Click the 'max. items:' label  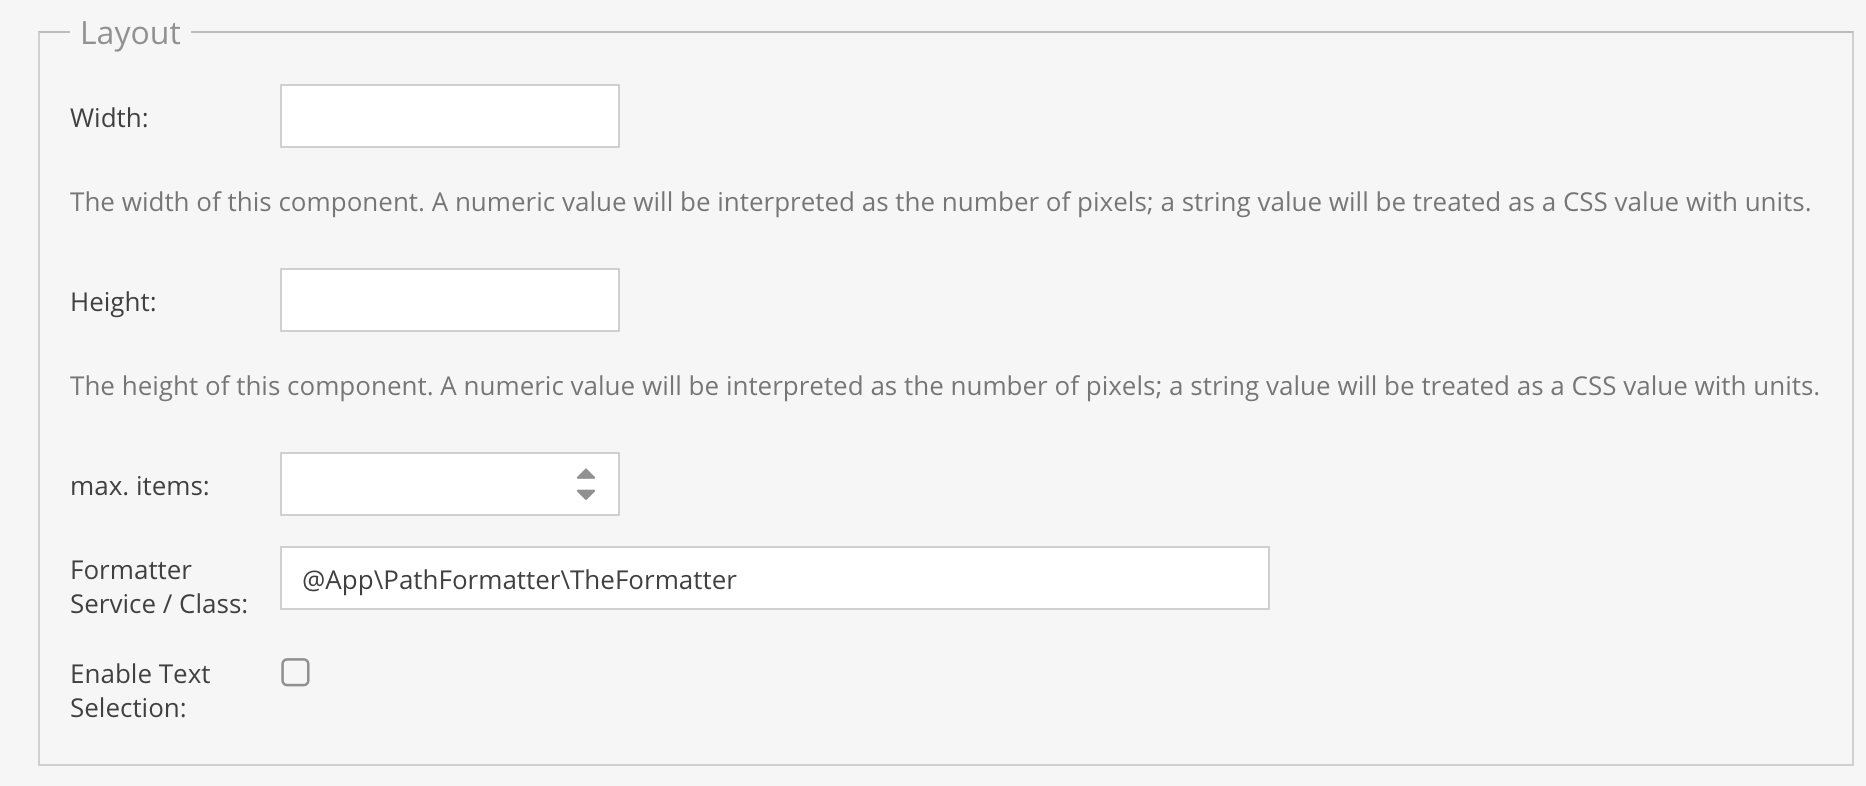coord(140,486)
